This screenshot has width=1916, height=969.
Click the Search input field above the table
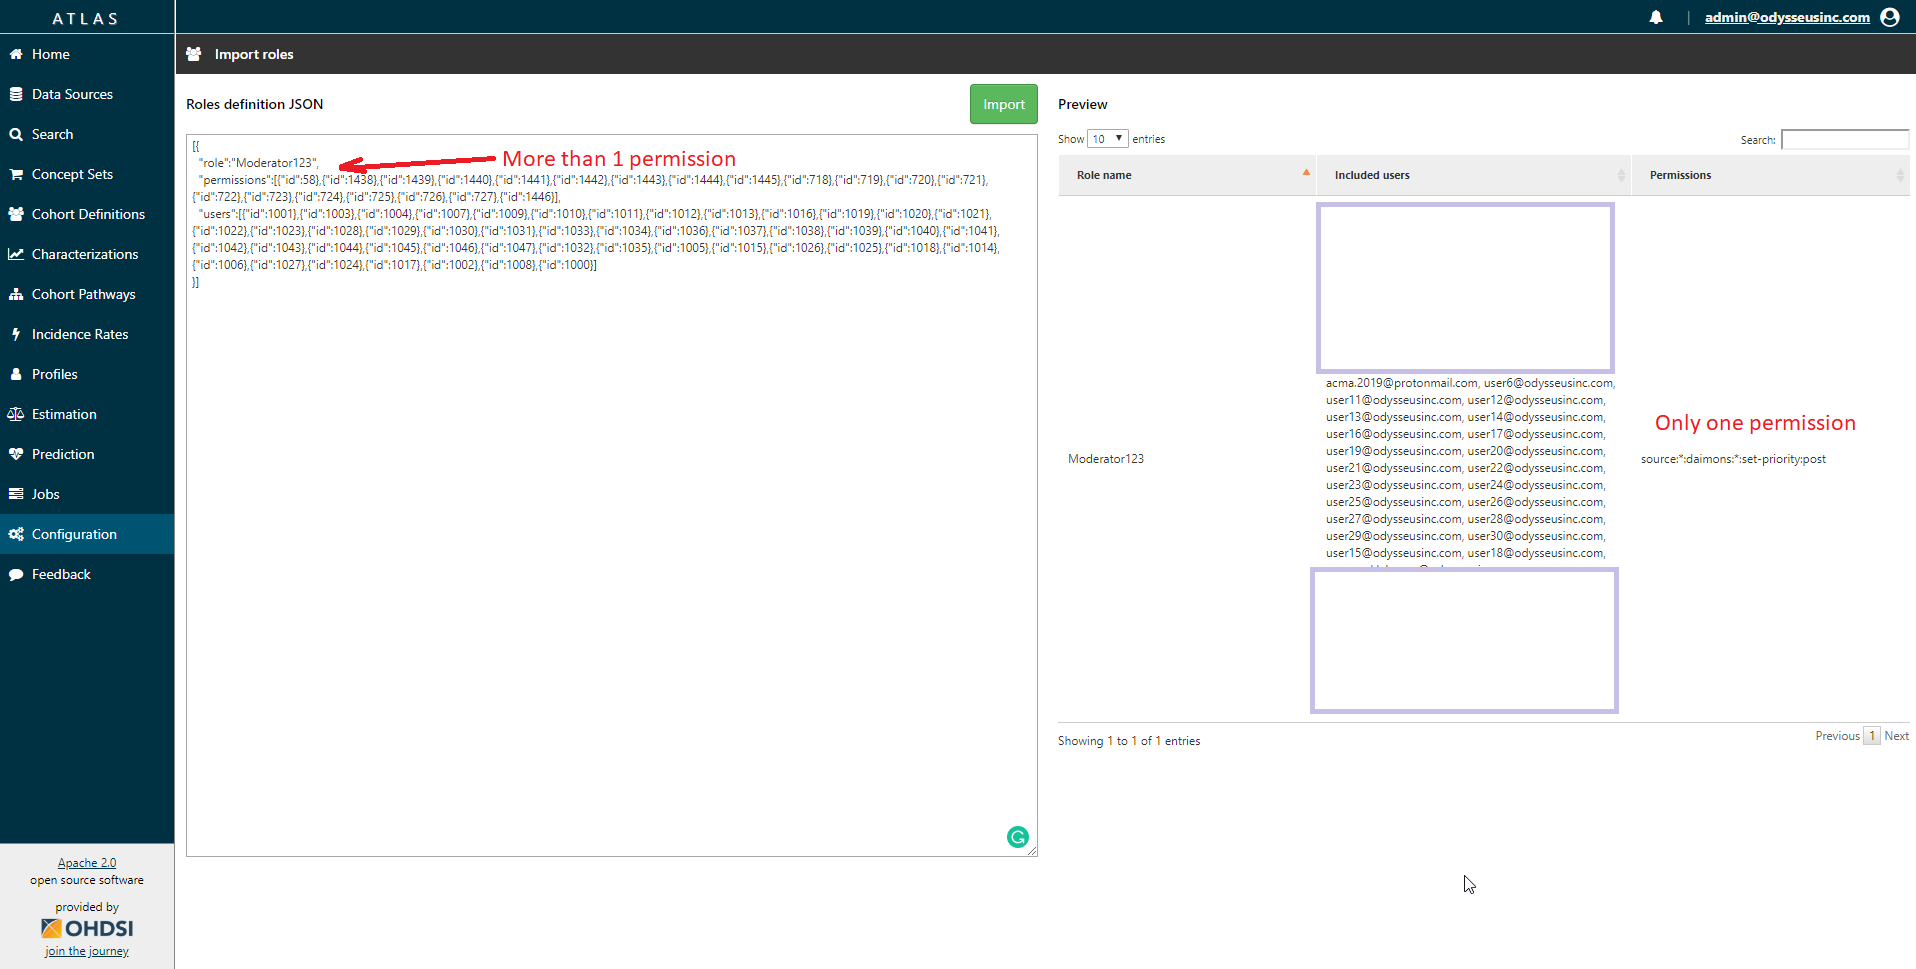(1845, 139)
